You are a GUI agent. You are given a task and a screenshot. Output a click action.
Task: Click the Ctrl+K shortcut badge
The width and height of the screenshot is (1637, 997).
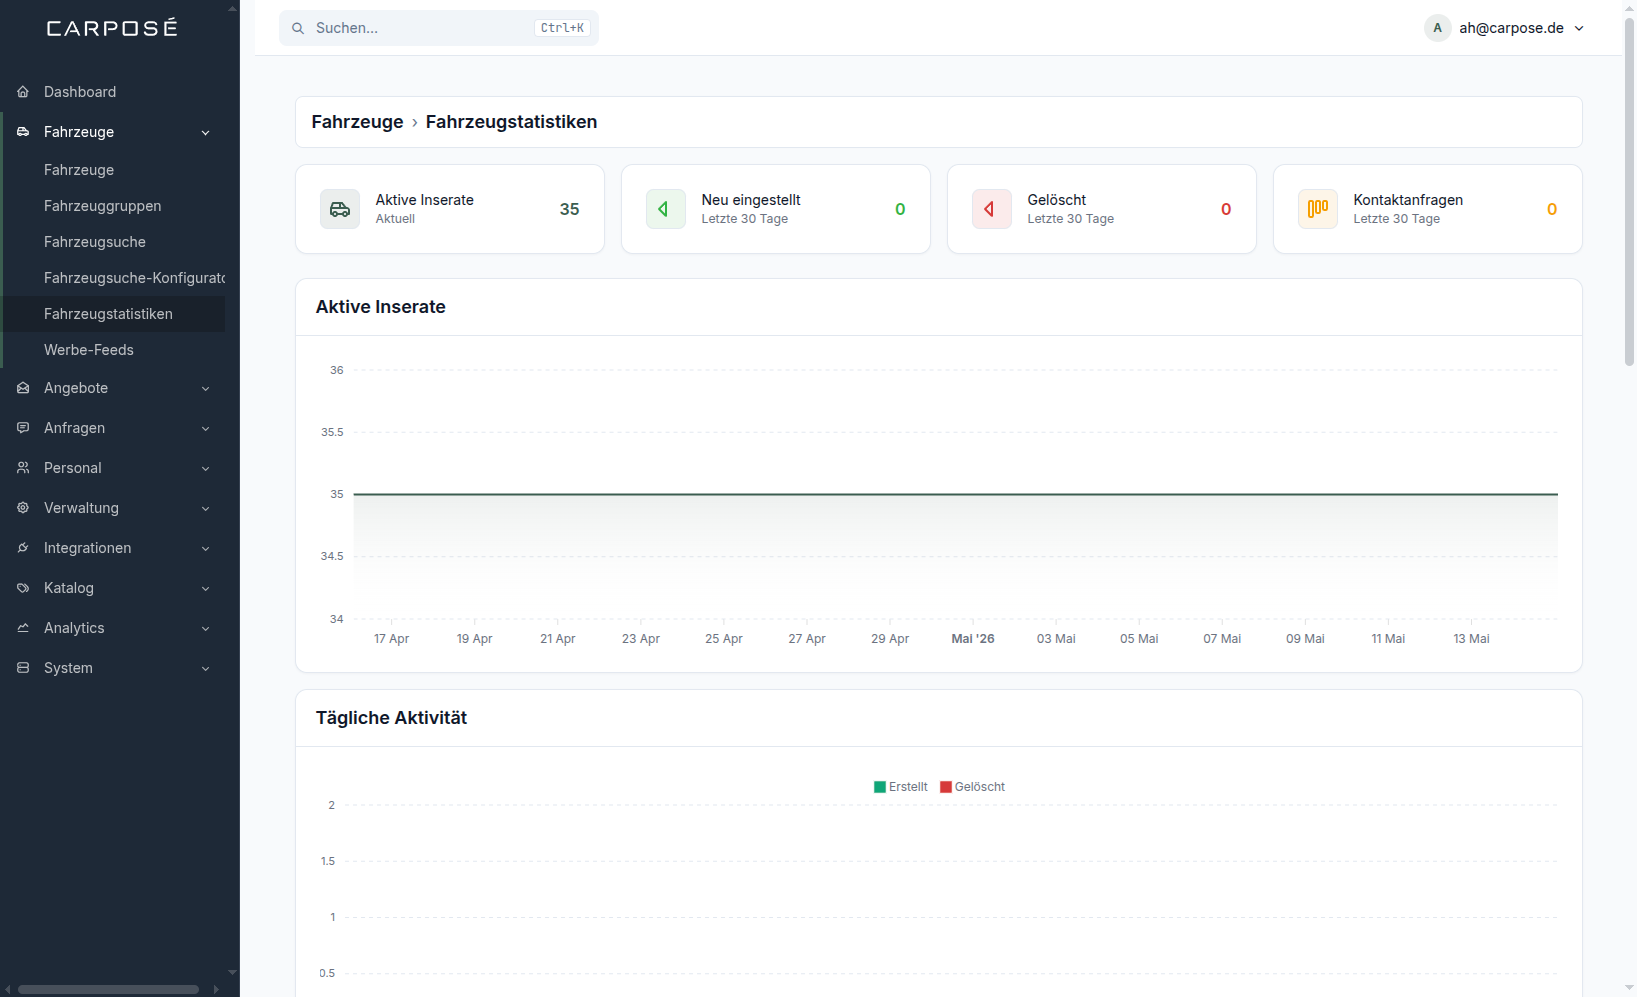pyautogui.click(x=562, y=28)
